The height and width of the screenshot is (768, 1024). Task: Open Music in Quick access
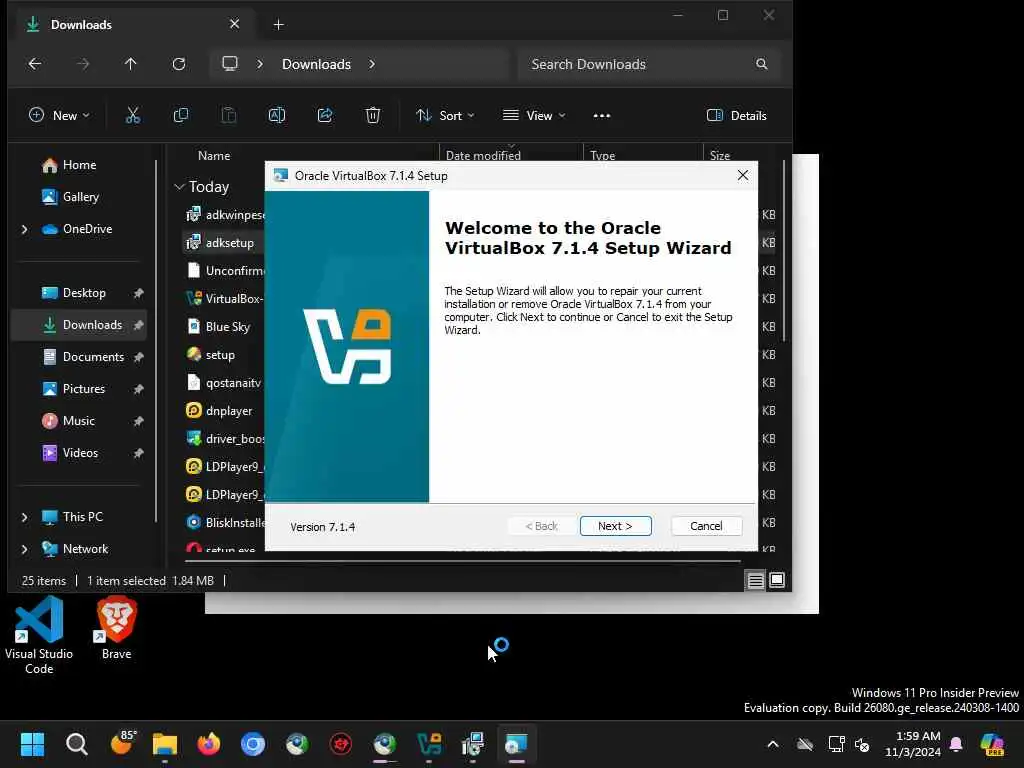point(78,421)
